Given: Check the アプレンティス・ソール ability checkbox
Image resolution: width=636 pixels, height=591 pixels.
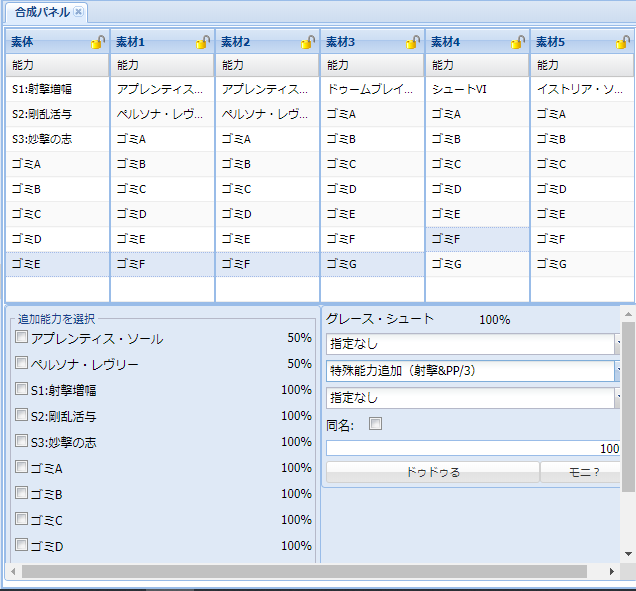Looking at the screenshot, I should coord(21,337).
